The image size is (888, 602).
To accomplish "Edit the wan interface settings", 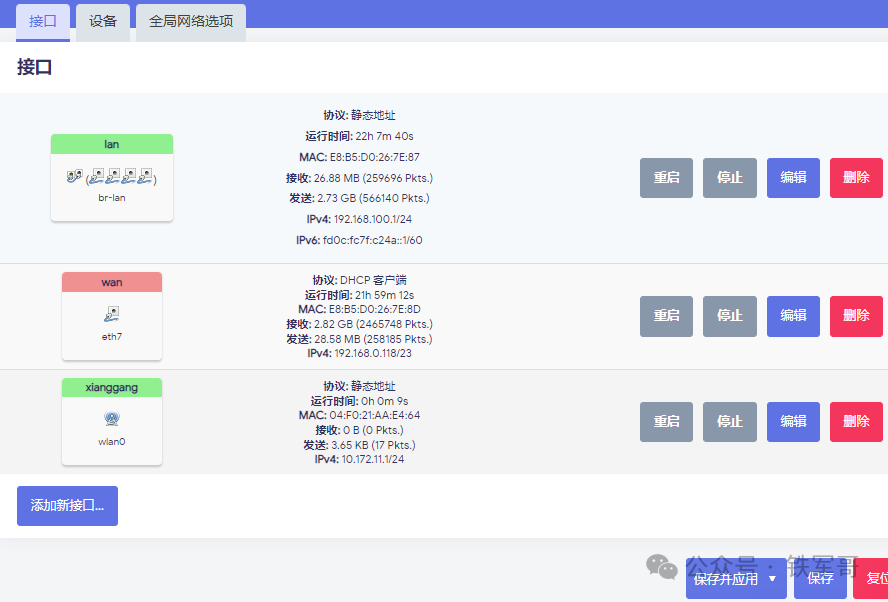I will click(x=793, y=316).
